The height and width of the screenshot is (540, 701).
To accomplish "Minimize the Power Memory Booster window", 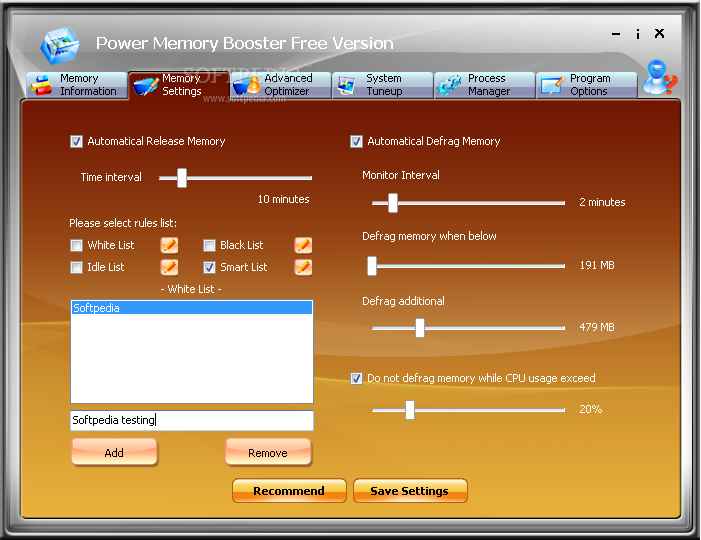I will pyautogui.click(x=616, y=34).
